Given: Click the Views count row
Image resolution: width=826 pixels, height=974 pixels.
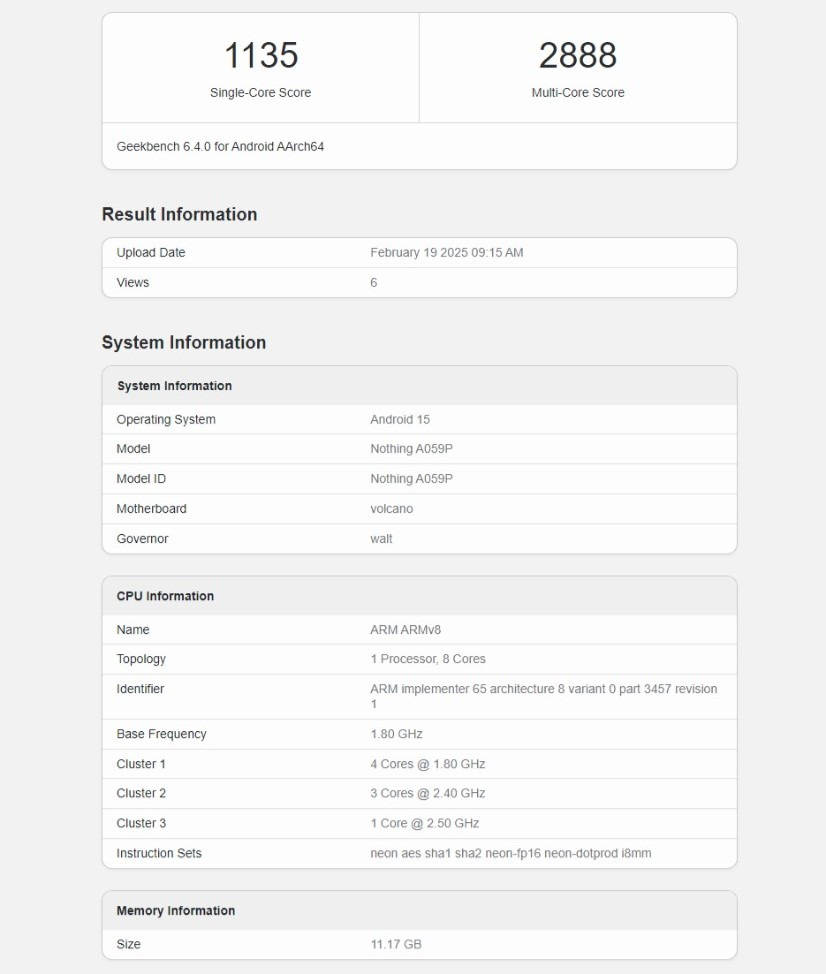Looking at the screenshot, I should 419,283.
